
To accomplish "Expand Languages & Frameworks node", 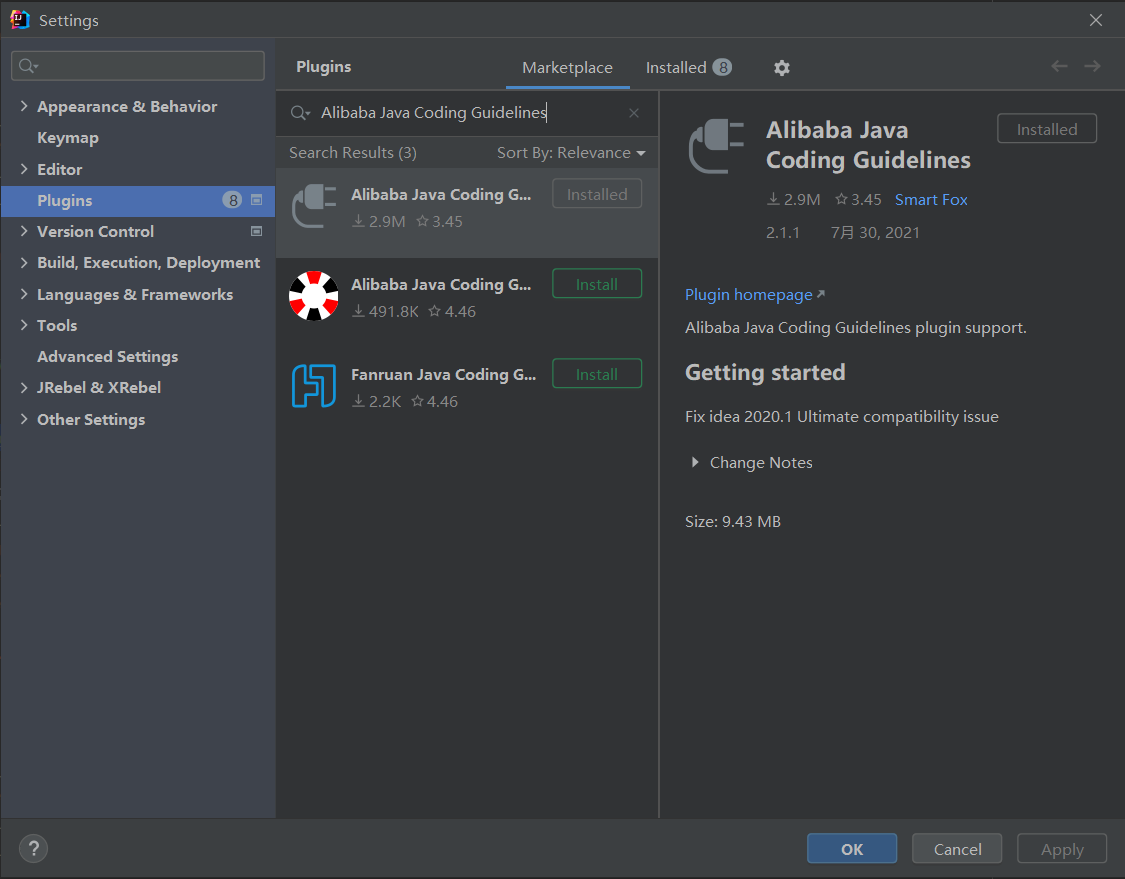I will click(24, 294).
